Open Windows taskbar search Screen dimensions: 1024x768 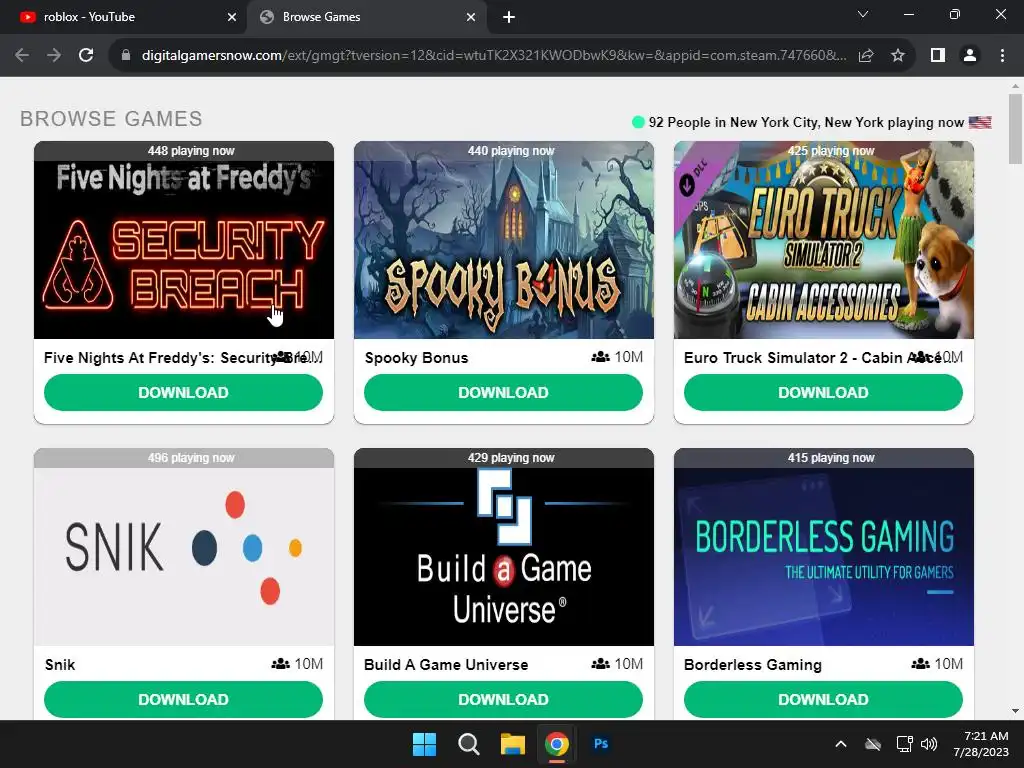pyautogui.click(x=468, y=744)
